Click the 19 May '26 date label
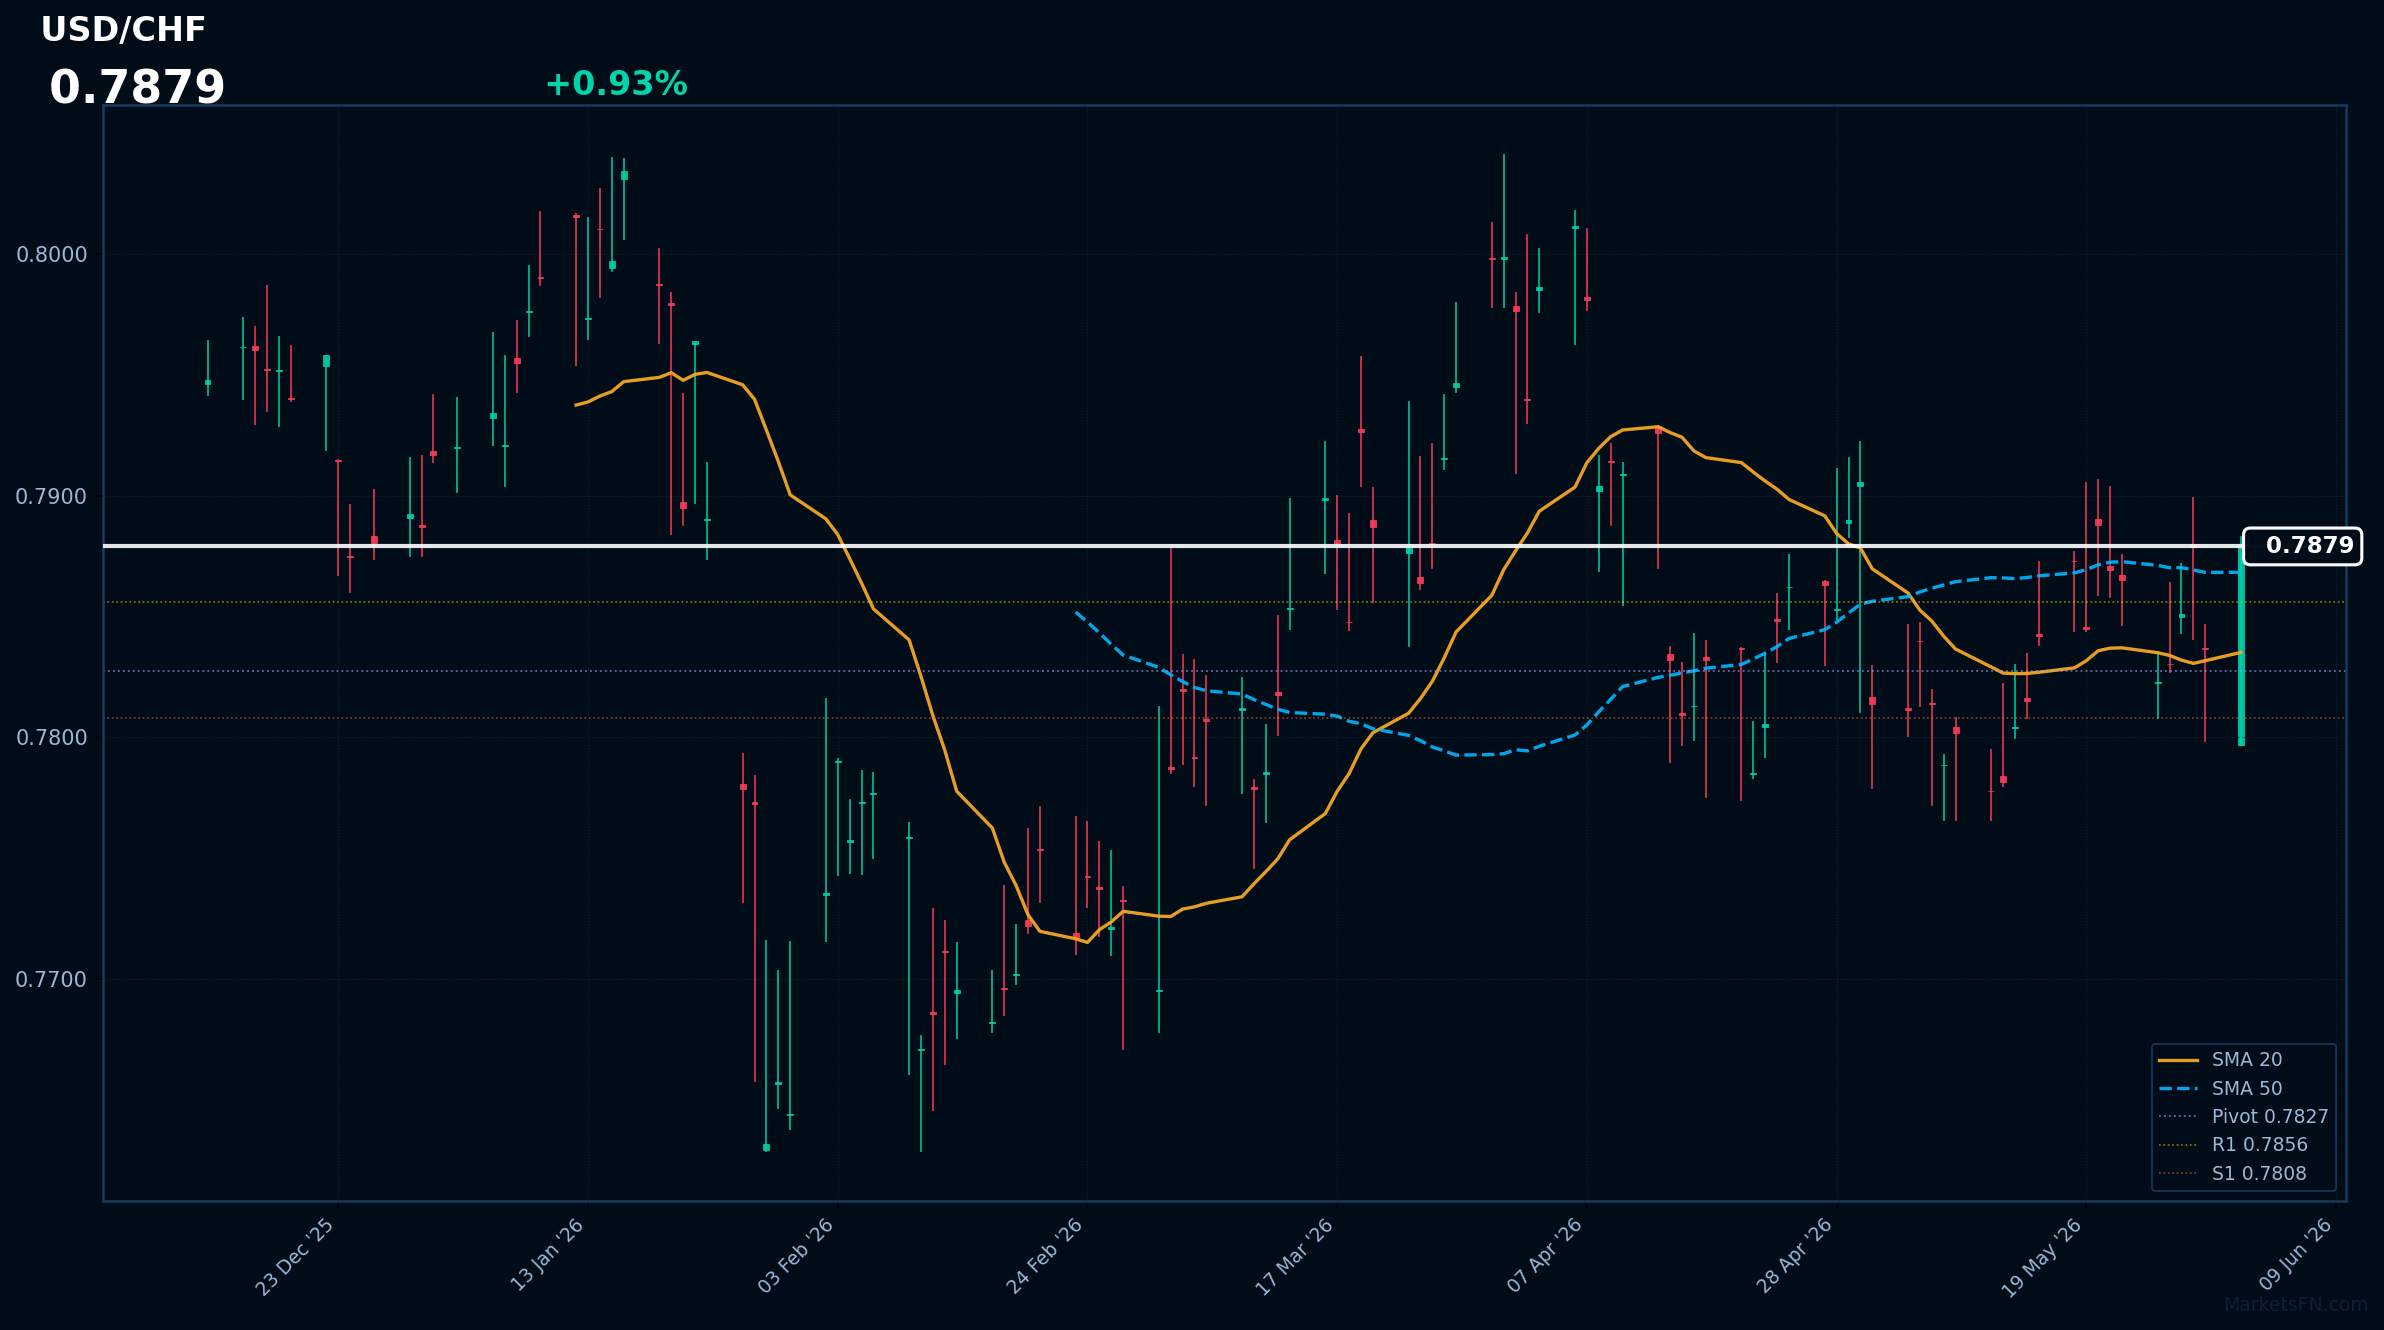The height and width of the screenshot is (1330, 2384). [x=2041, y=1257]
